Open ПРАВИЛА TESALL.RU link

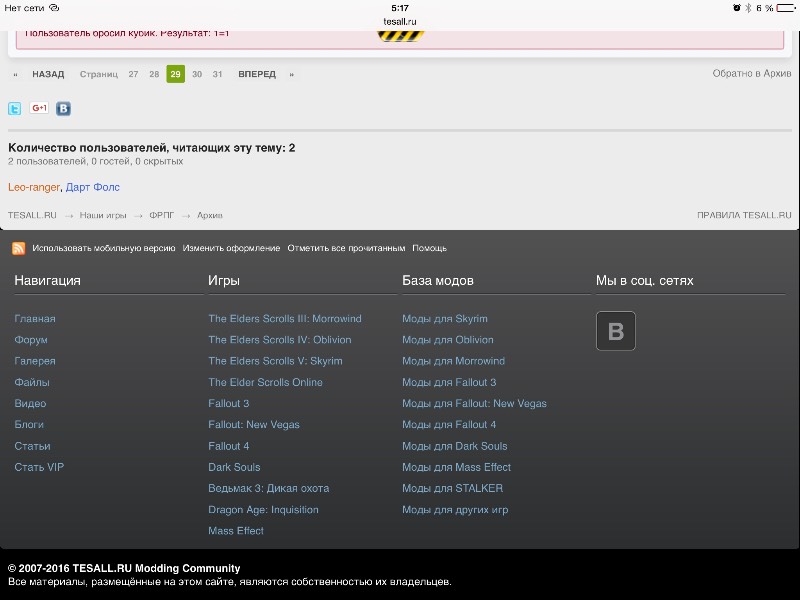pyautogui.click(x=744, y=215)
